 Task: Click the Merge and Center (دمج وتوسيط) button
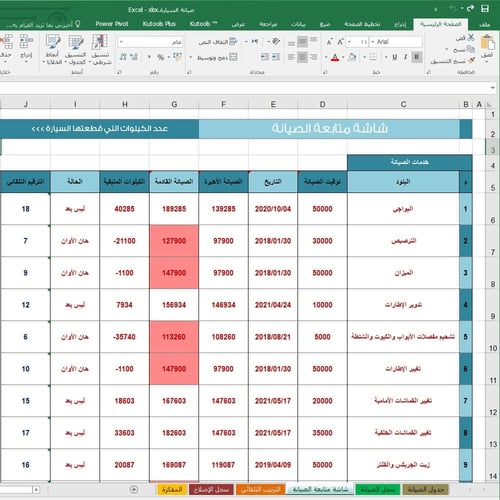pos(217,57)
